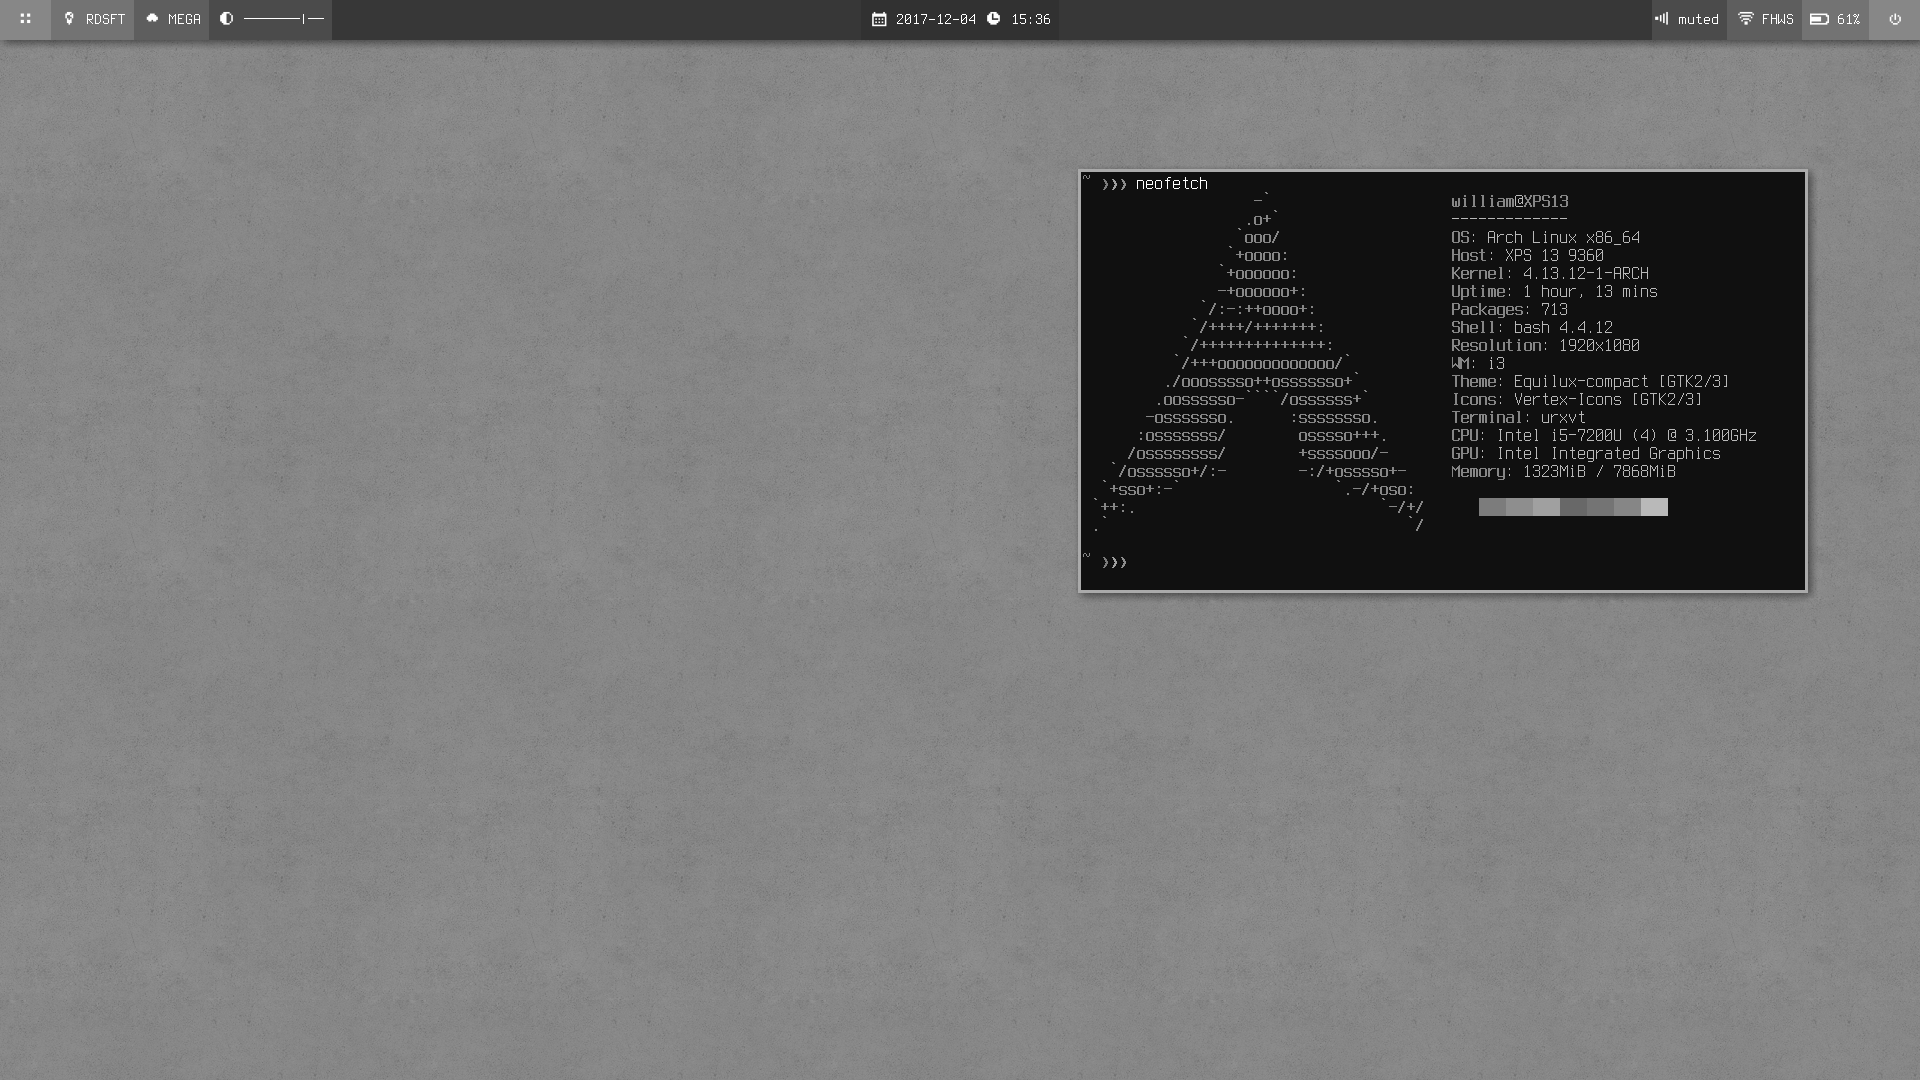The height and width of the screenshot is (1080, 1920).
Task: Click the Wi-Fi signal icon
Action: tap(1746, 19)
